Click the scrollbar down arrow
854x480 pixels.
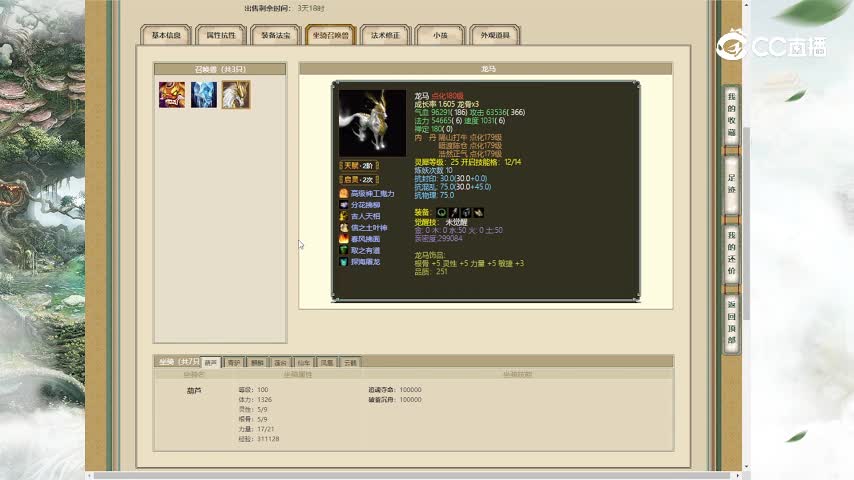746,467
